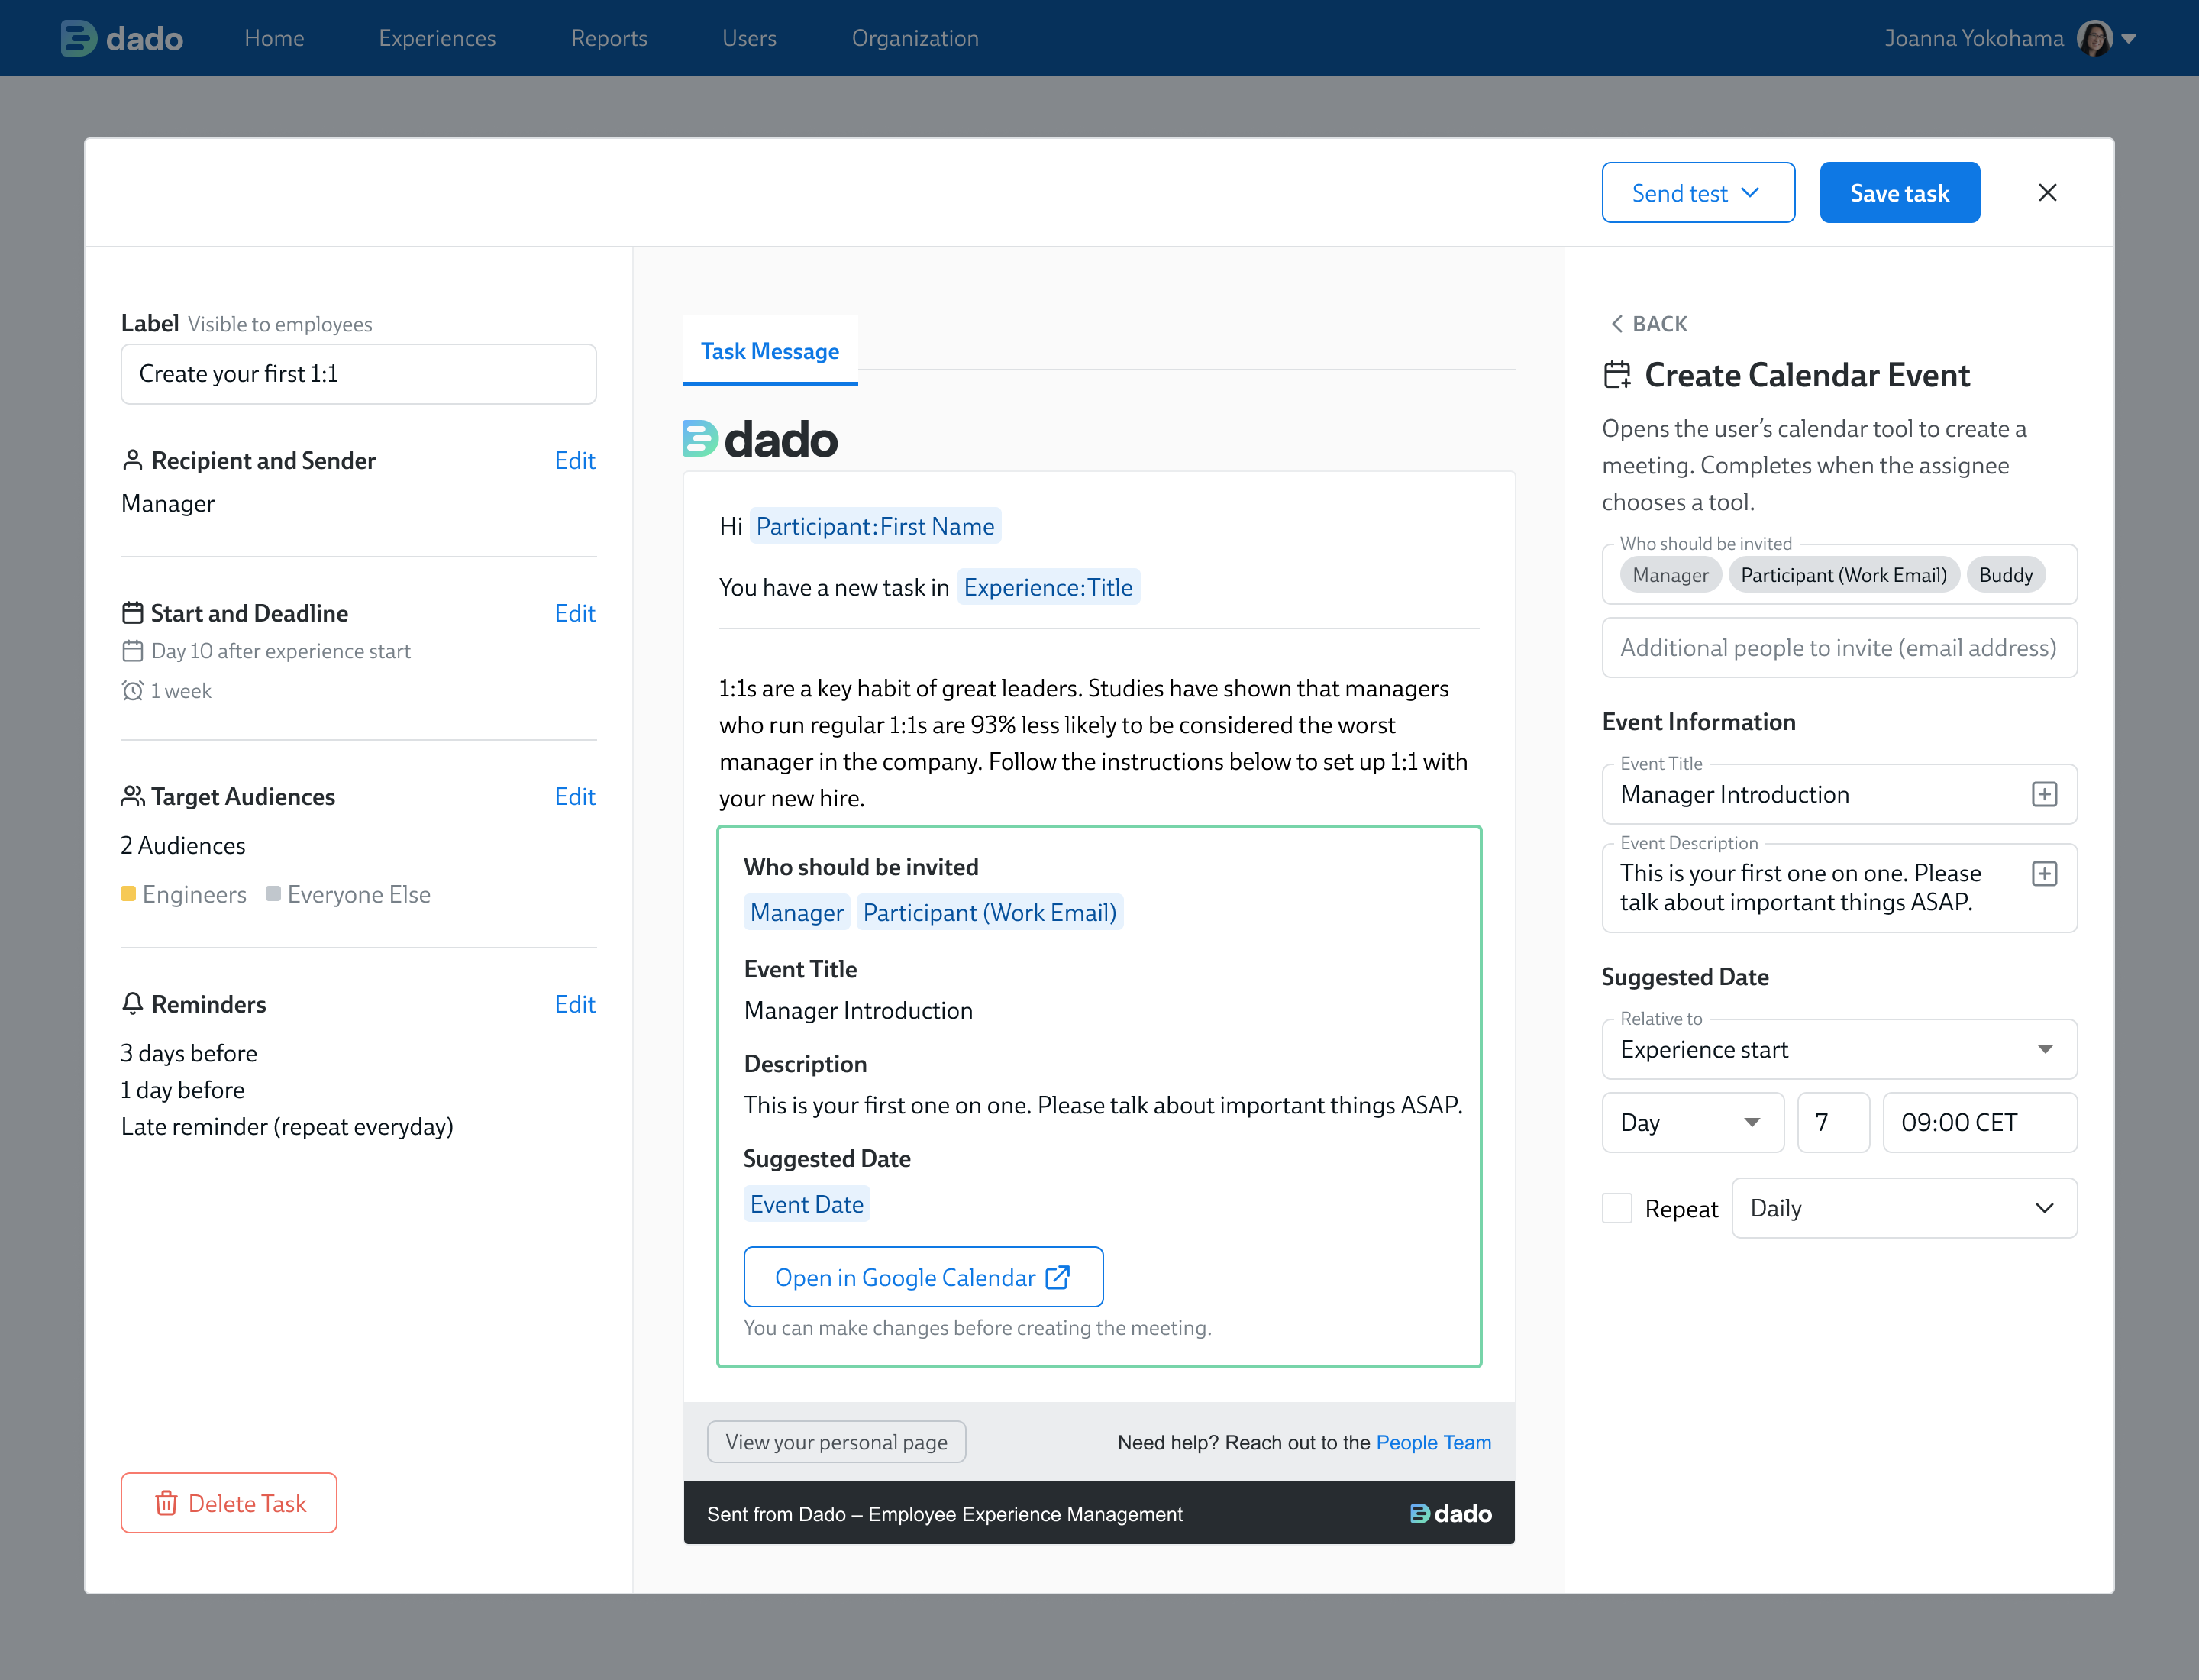2199x1680 pixels.
Task: Tick the Repeat checkbox
Action: click(x=1617, y=1208)
